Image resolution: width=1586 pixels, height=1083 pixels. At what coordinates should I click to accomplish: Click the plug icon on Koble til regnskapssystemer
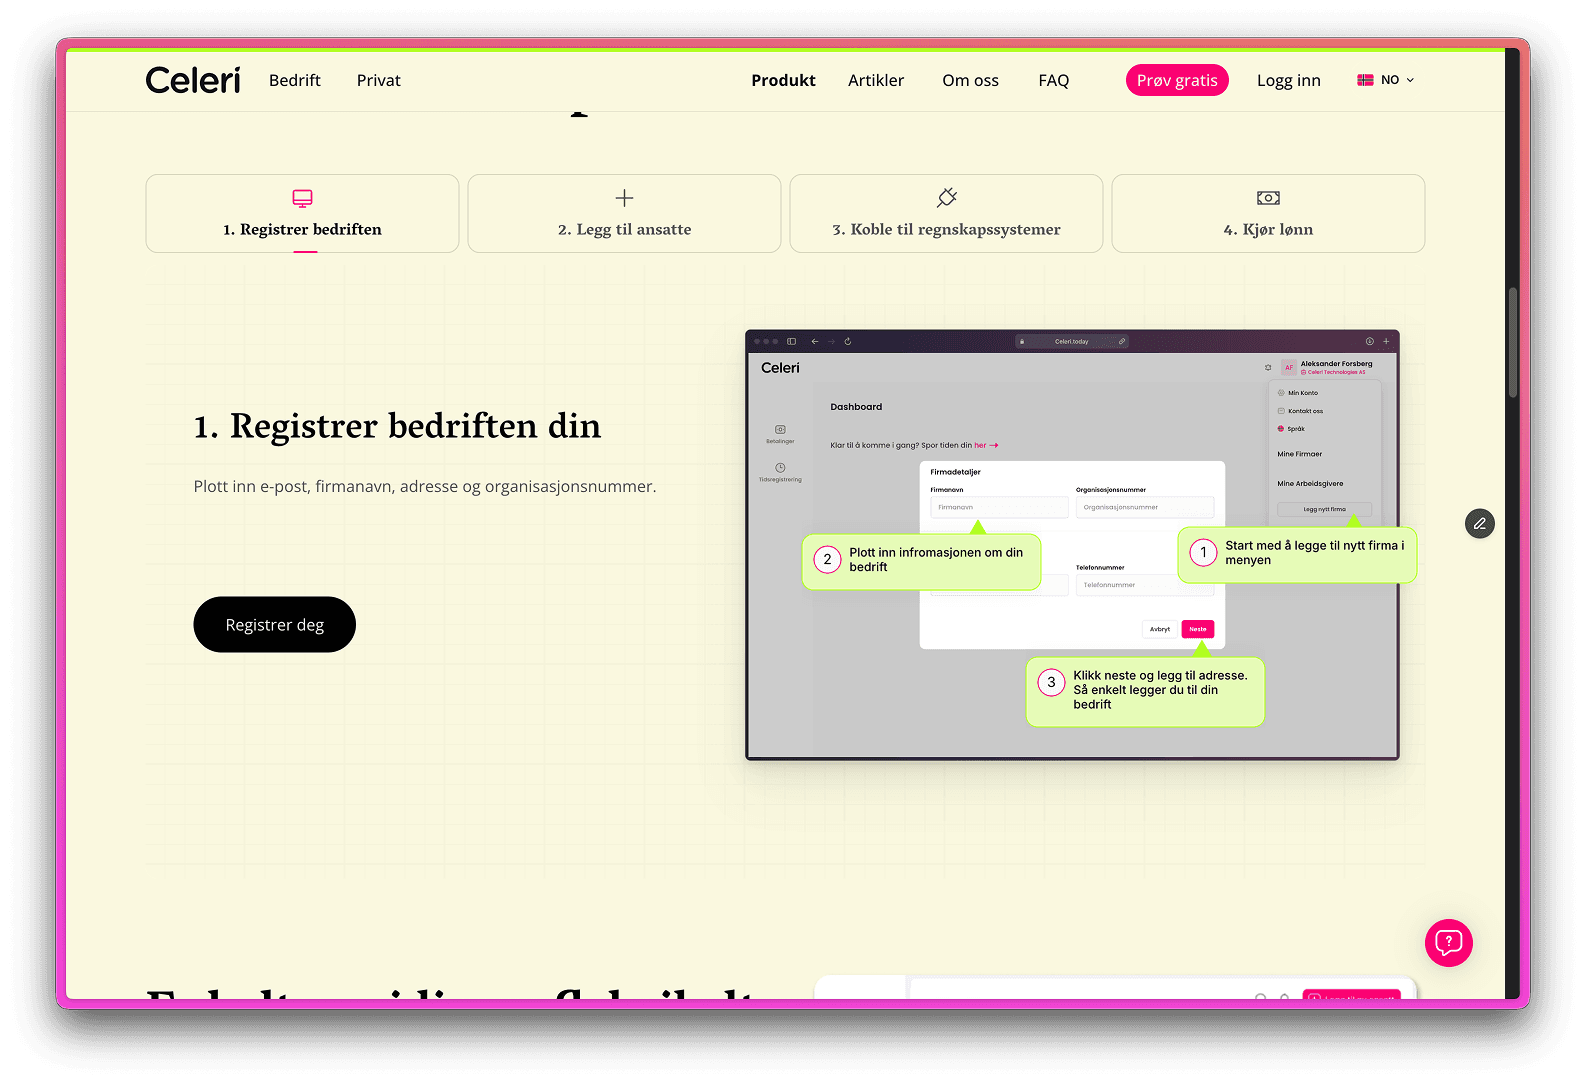coord(946,197)
